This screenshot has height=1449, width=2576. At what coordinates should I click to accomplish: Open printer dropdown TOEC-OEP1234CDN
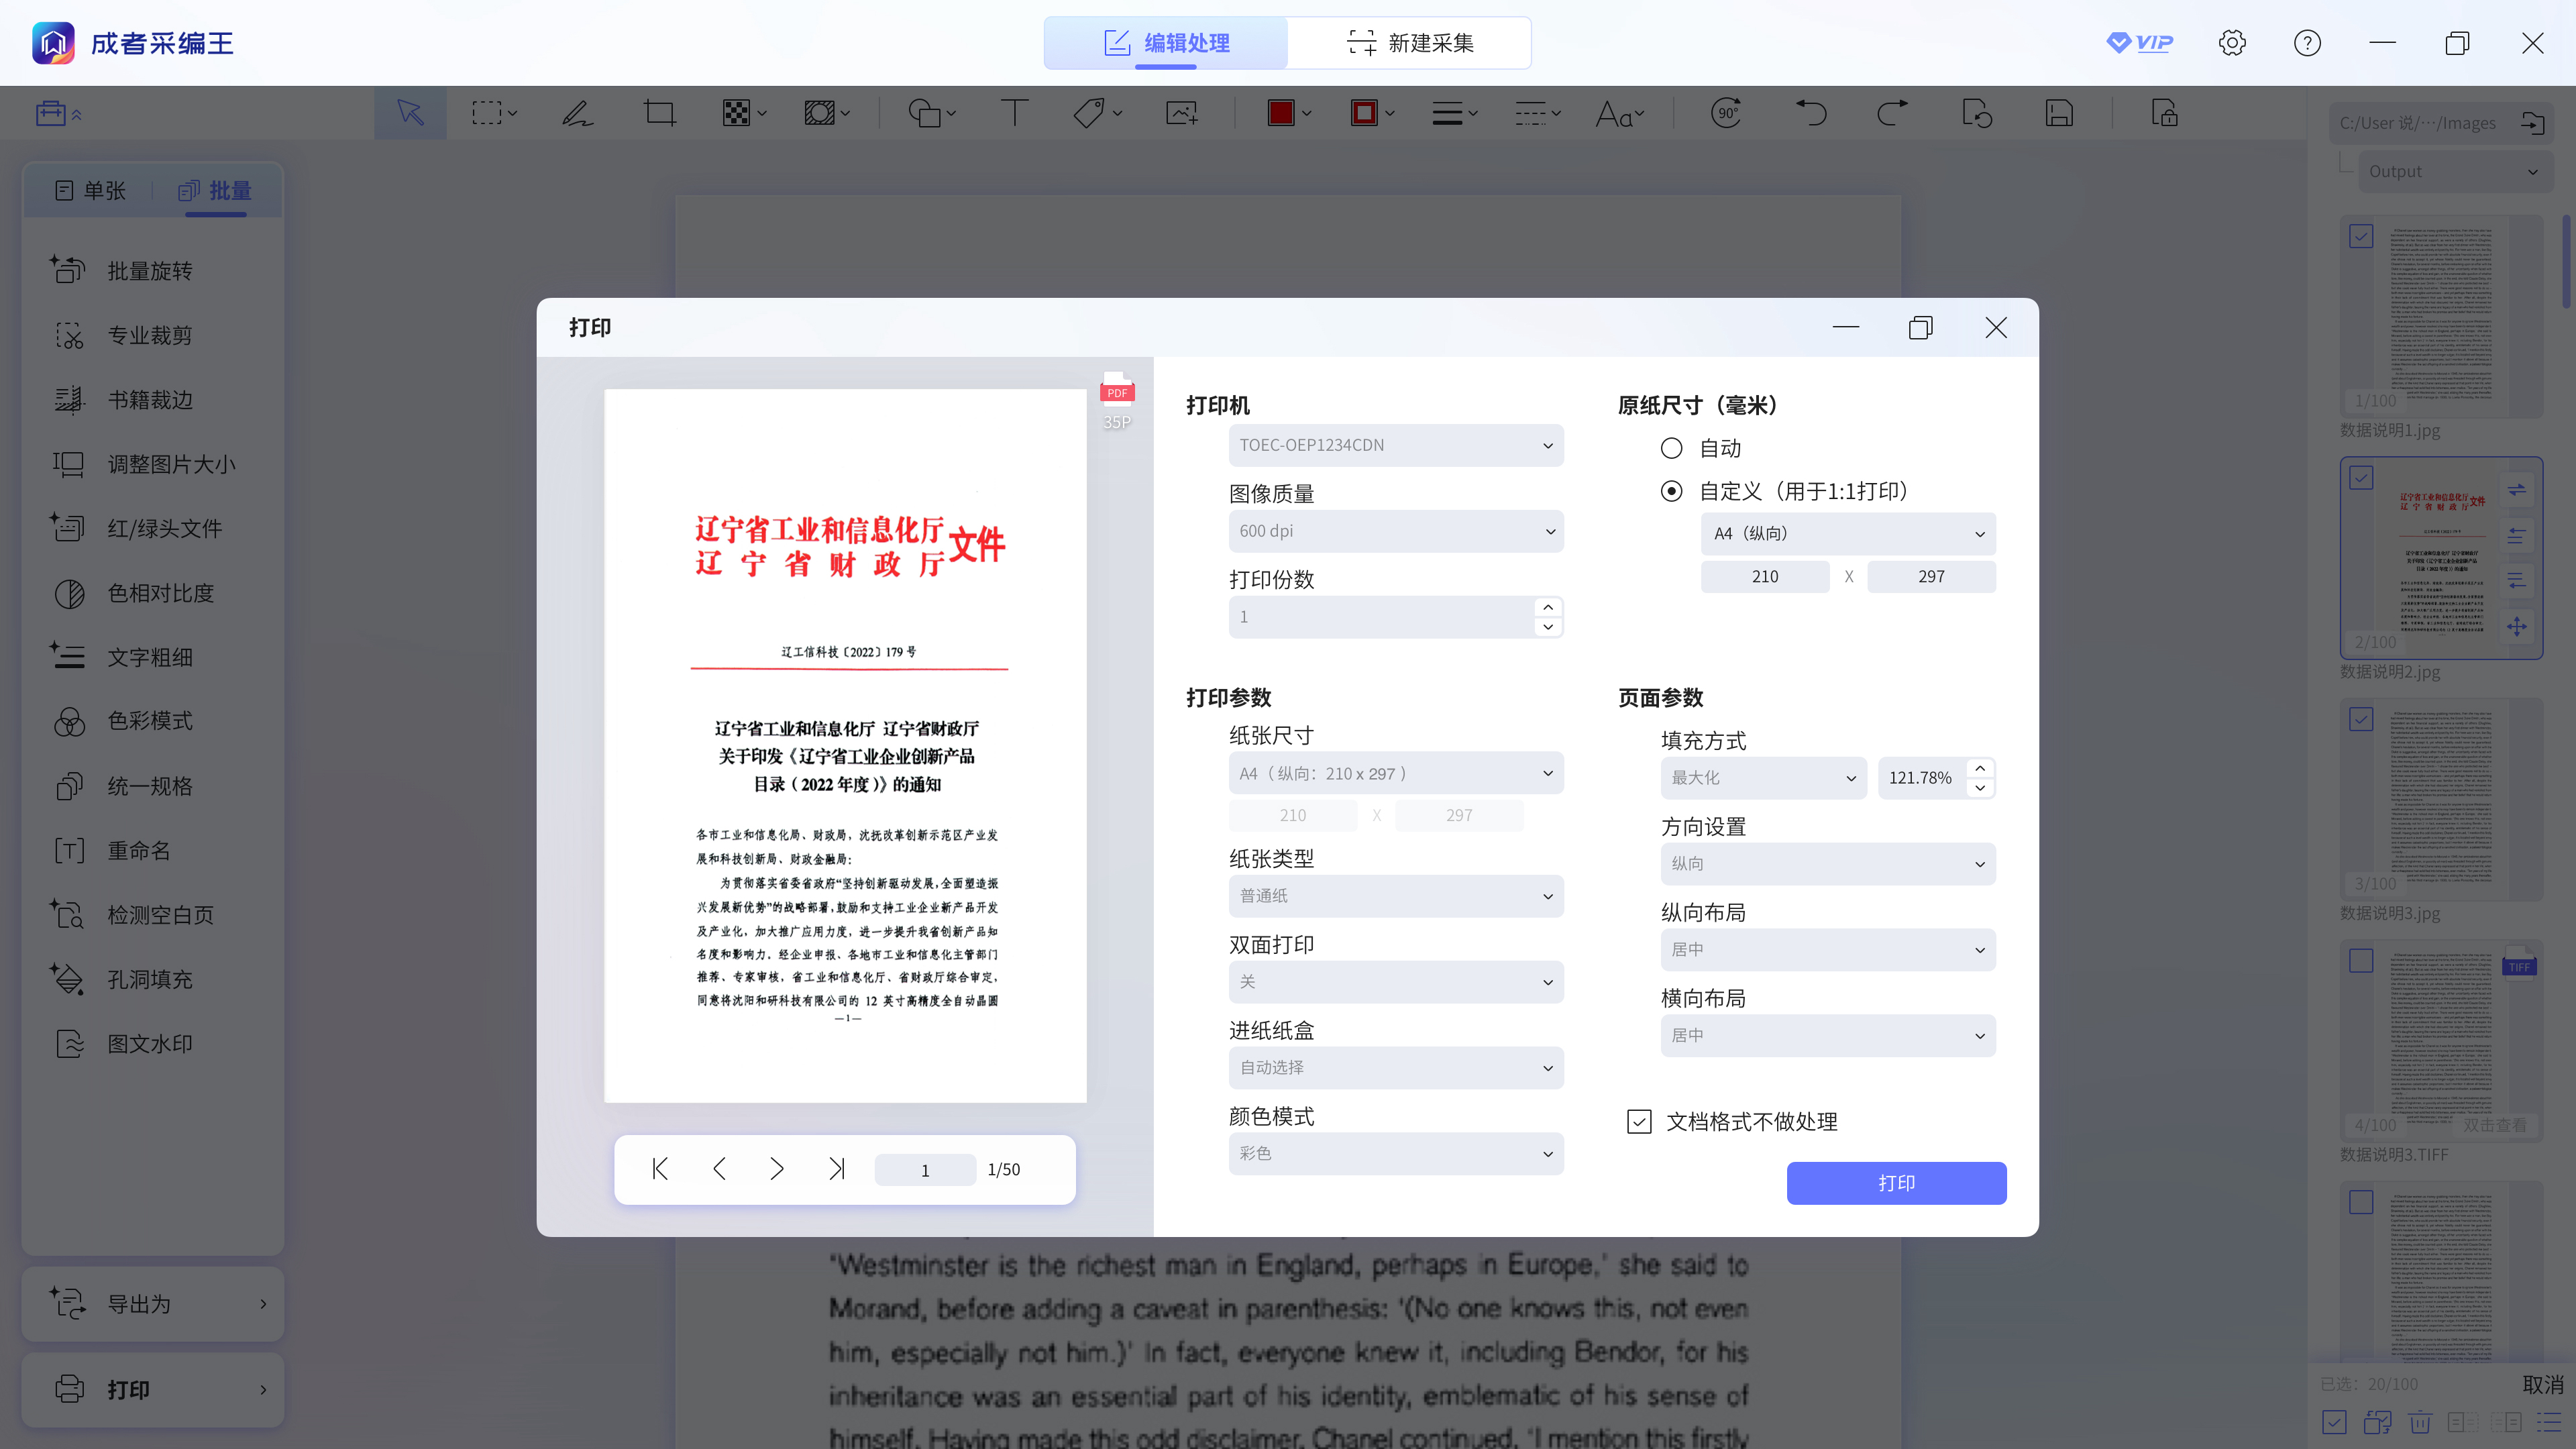pos(1396,445)
